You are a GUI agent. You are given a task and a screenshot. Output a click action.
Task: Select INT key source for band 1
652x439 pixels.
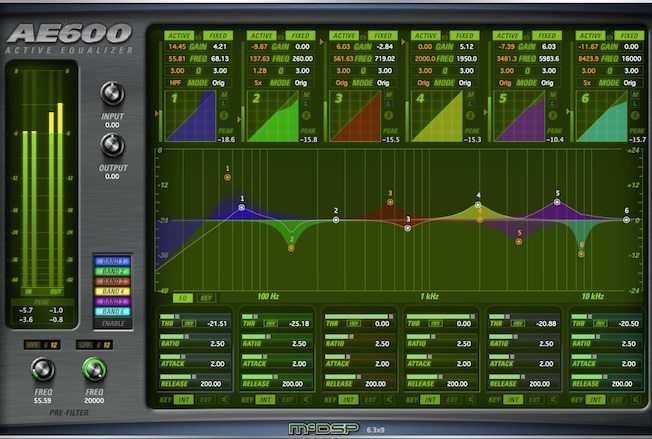[x=183, y=399]
